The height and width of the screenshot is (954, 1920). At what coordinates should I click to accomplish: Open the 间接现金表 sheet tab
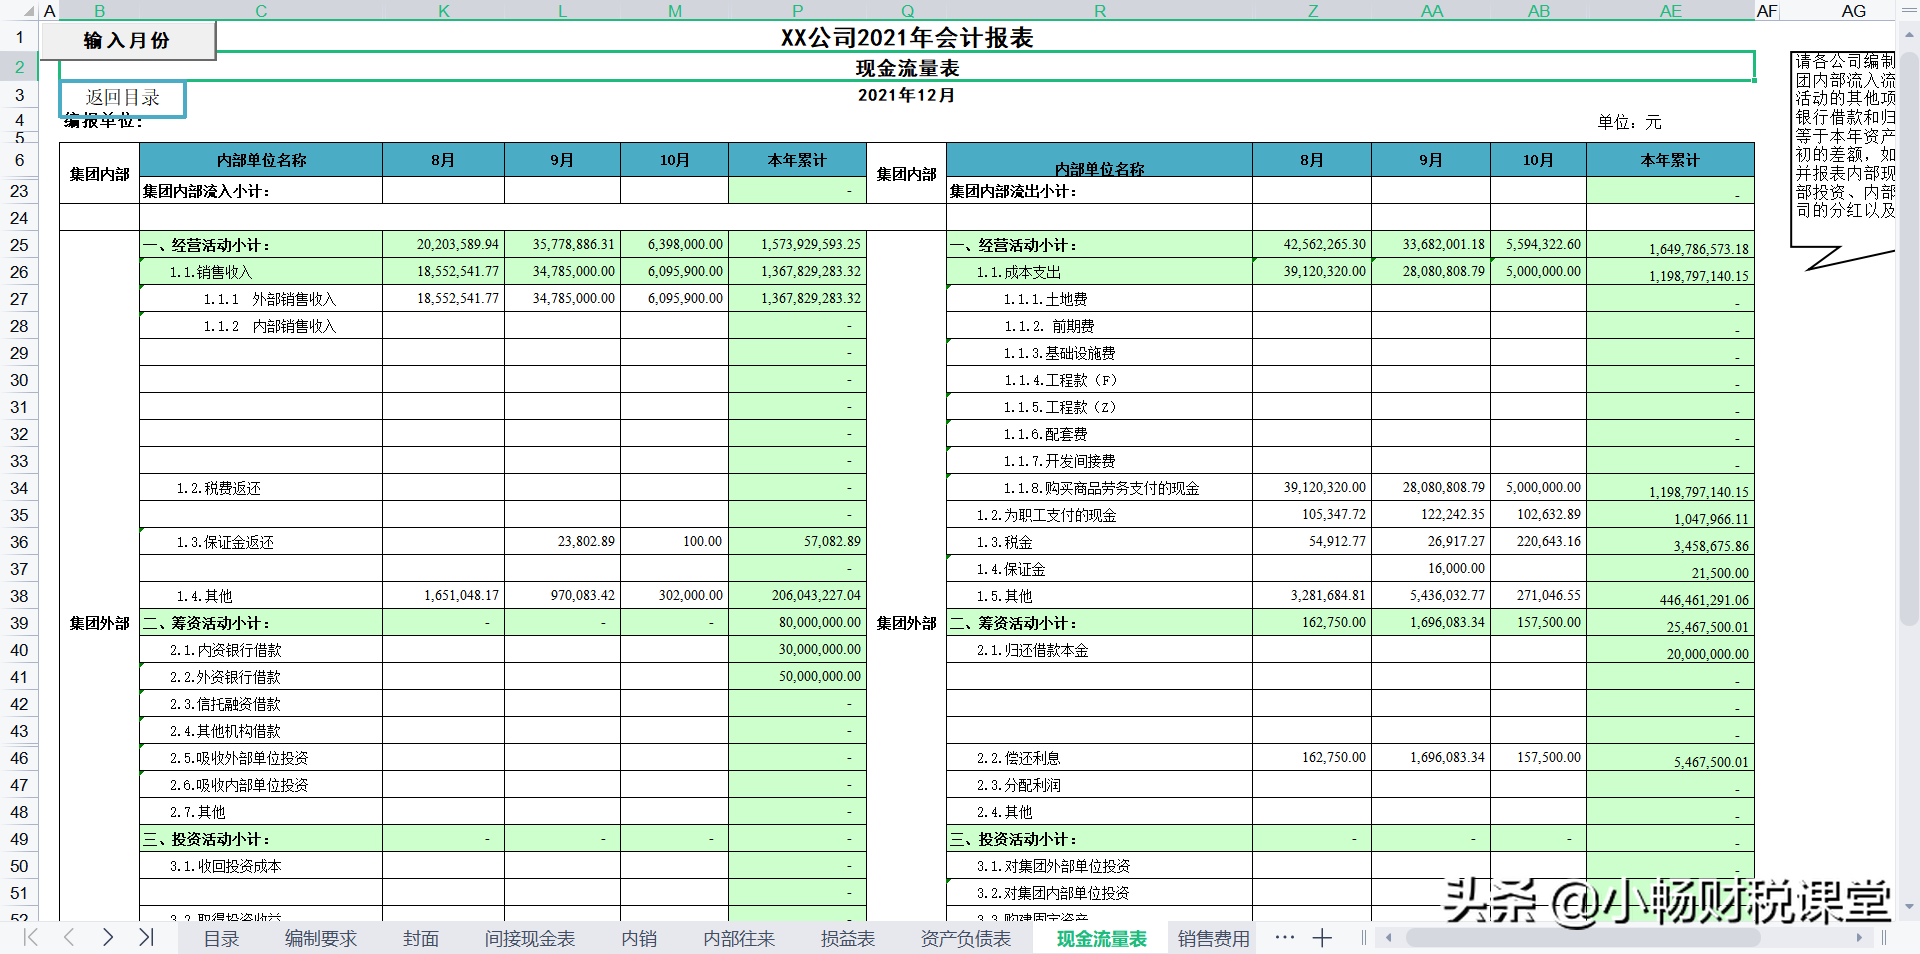[x=530, y=938]
